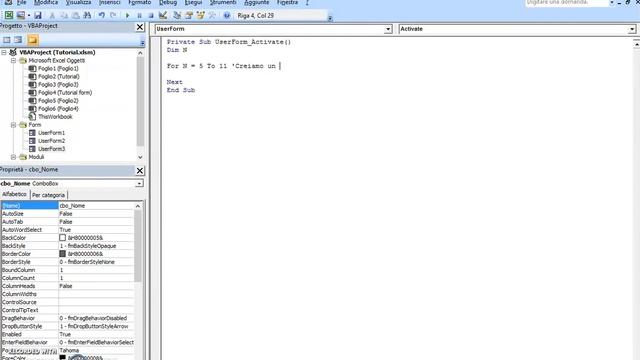
Task: Open the Finestra menu
Action: pos(287,3)
